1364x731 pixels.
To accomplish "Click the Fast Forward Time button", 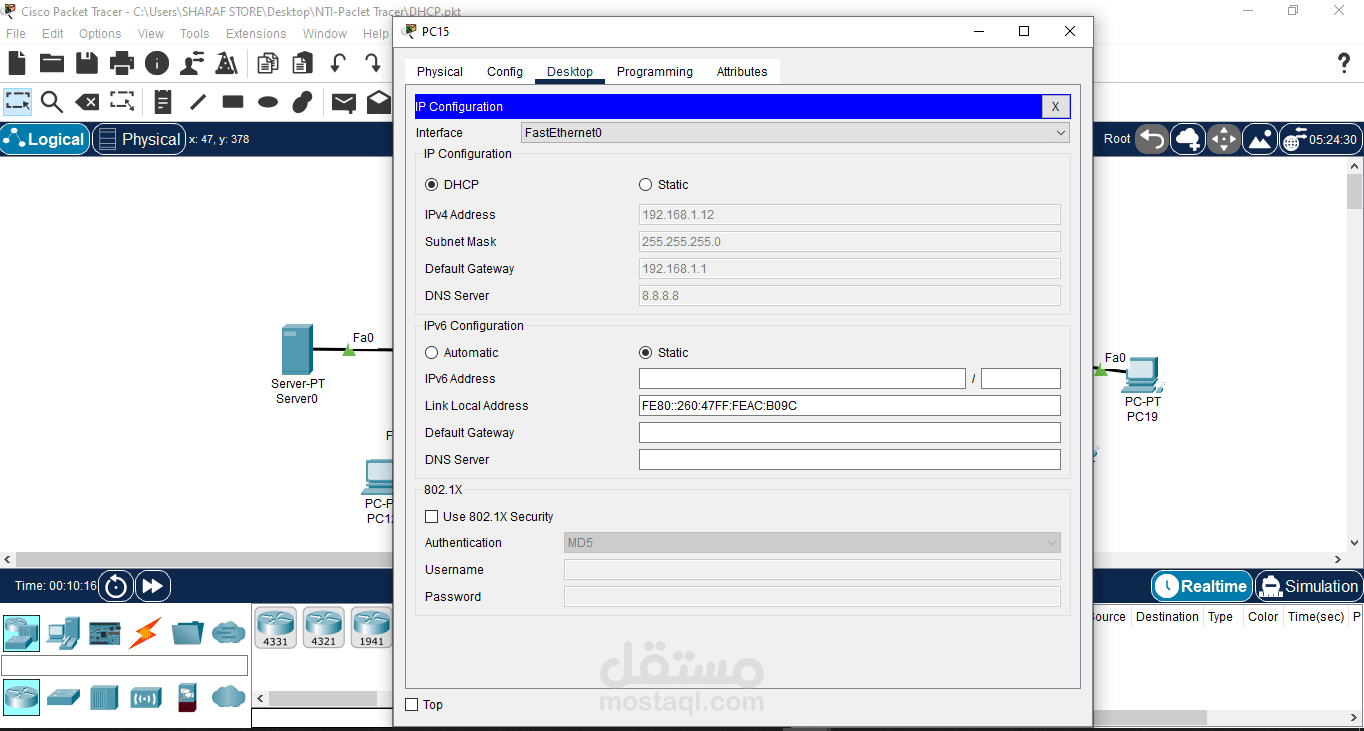I will click(153, 586).
